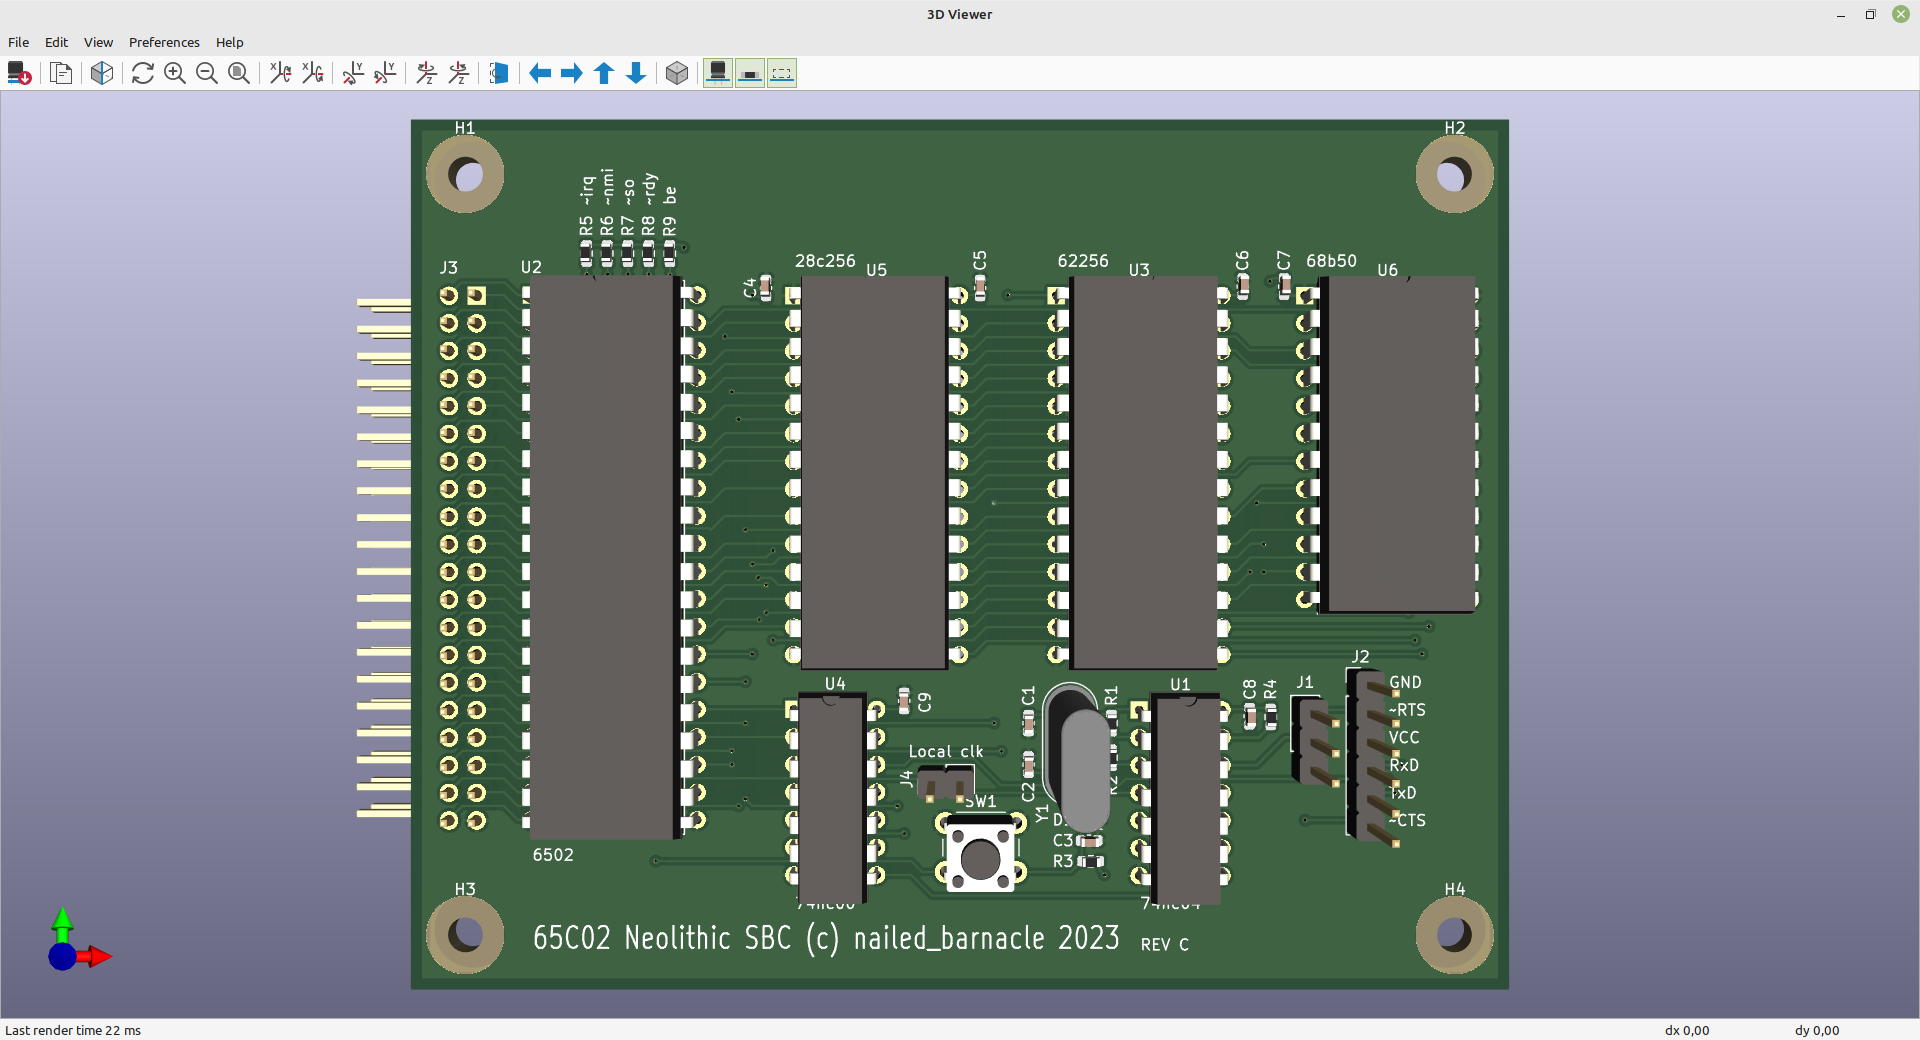Rotate Y counterclockwise icon
Viewport: 1920px width, 1040px height.
coord(385,73)
